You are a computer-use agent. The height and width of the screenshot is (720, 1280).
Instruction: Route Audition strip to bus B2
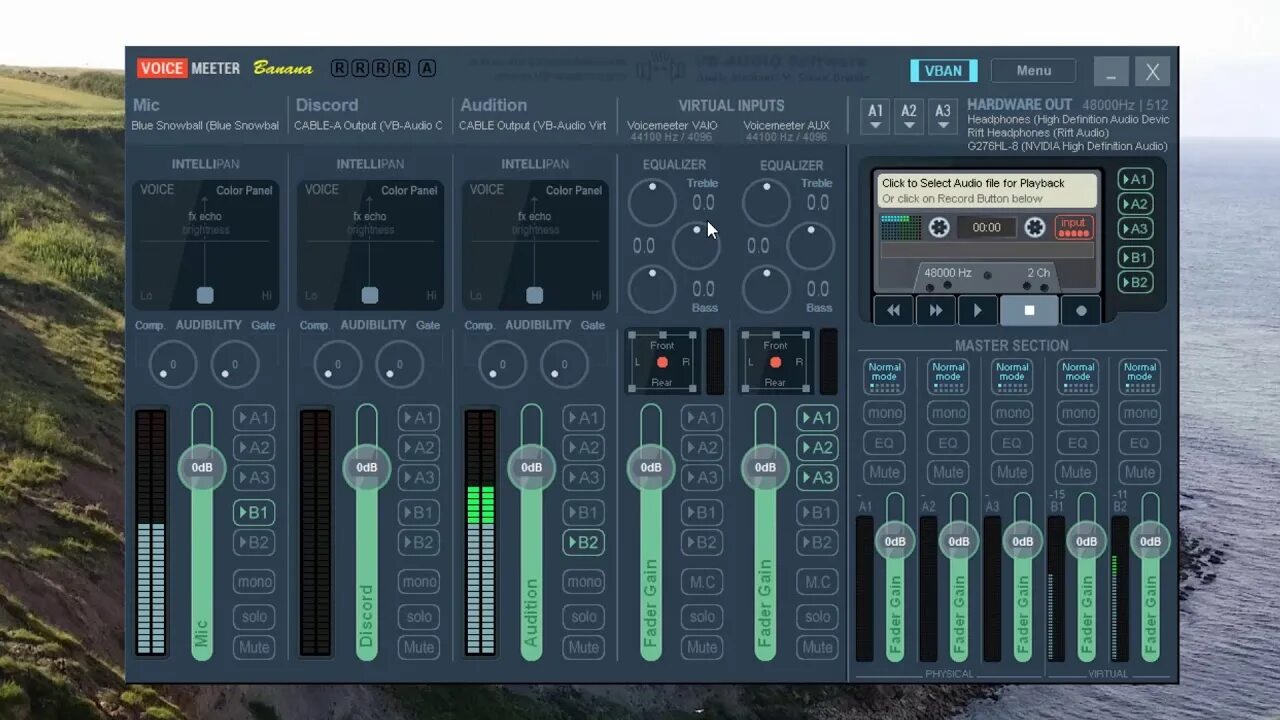click(x=583, y=542)
